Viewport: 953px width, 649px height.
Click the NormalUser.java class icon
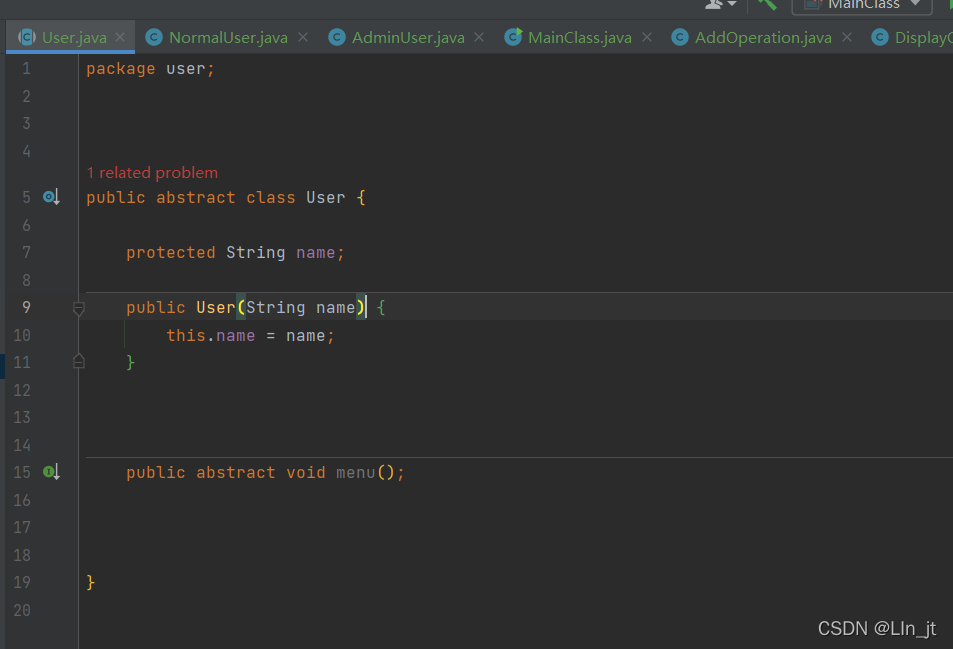pos(154,38)
